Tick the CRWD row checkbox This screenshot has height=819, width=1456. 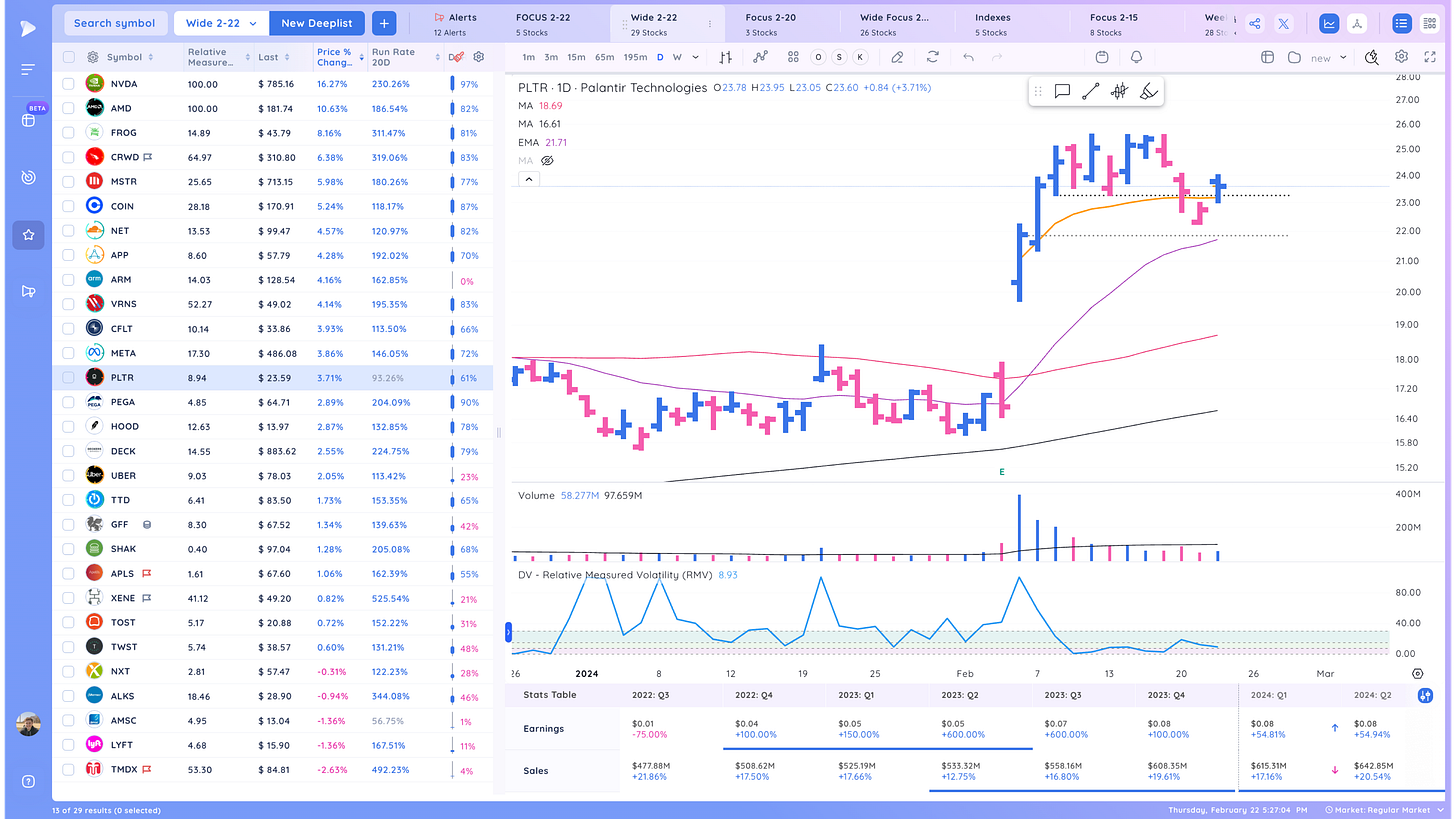tap(68, 157)
